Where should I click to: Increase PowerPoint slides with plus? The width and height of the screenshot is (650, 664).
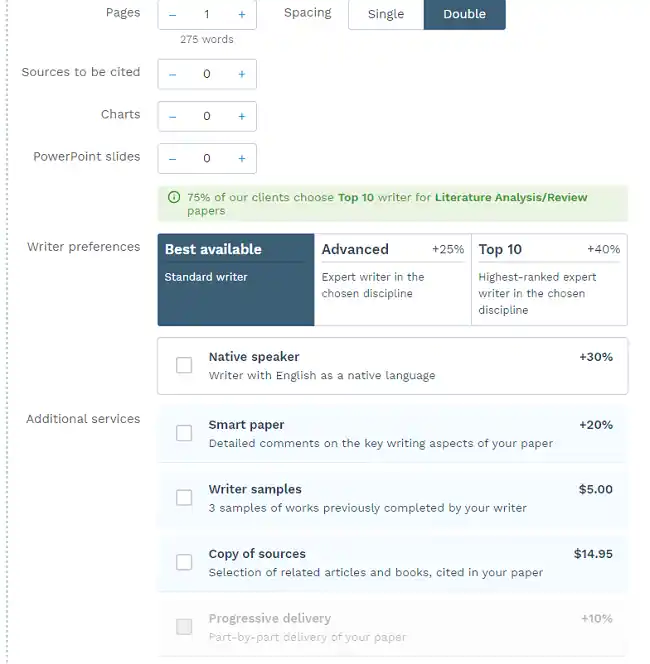(x=242, y=159)
